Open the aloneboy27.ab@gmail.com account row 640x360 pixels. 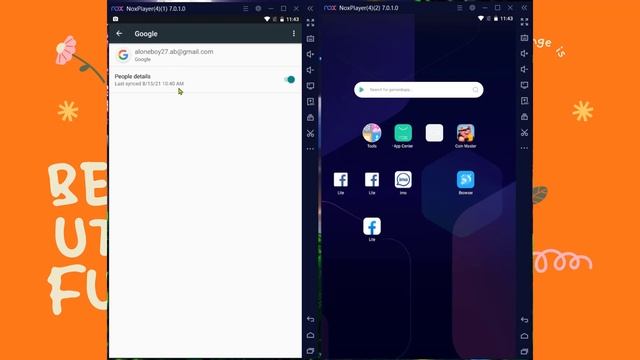(x=205, y=55)
